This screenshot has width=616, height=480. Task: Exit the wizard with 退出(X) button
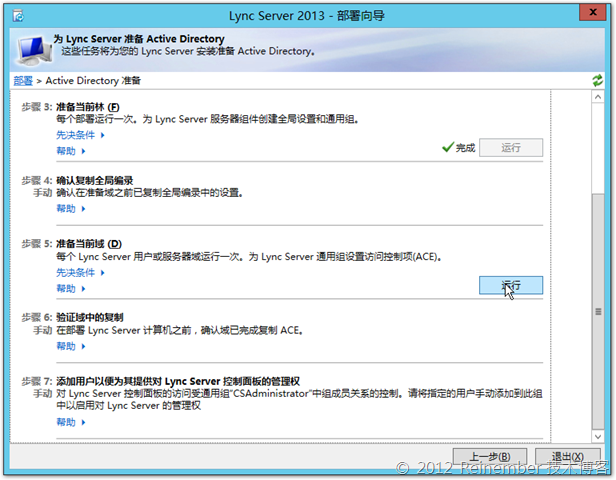[x=568, y=456]
